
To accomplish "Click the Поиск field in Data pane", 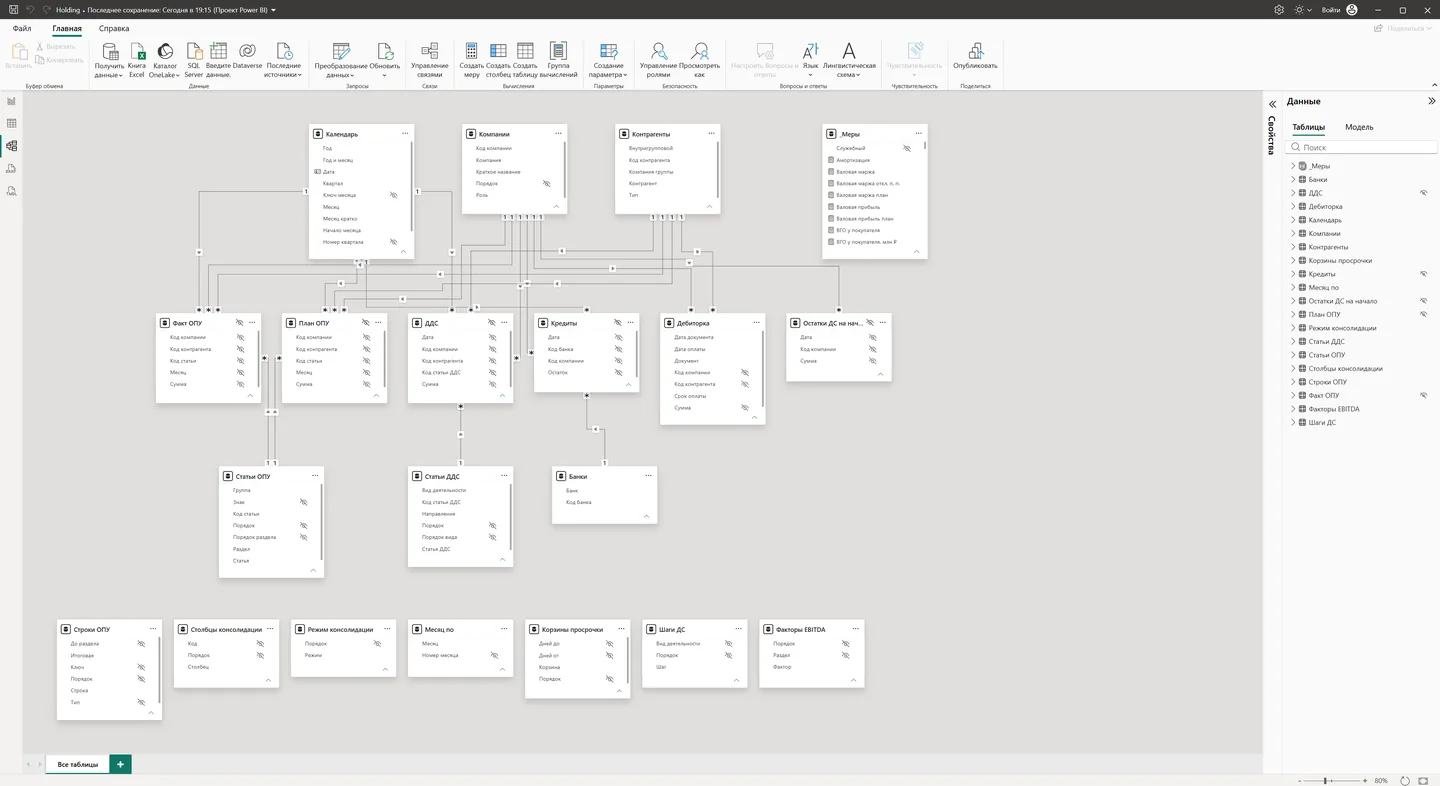I will 1361,147.
